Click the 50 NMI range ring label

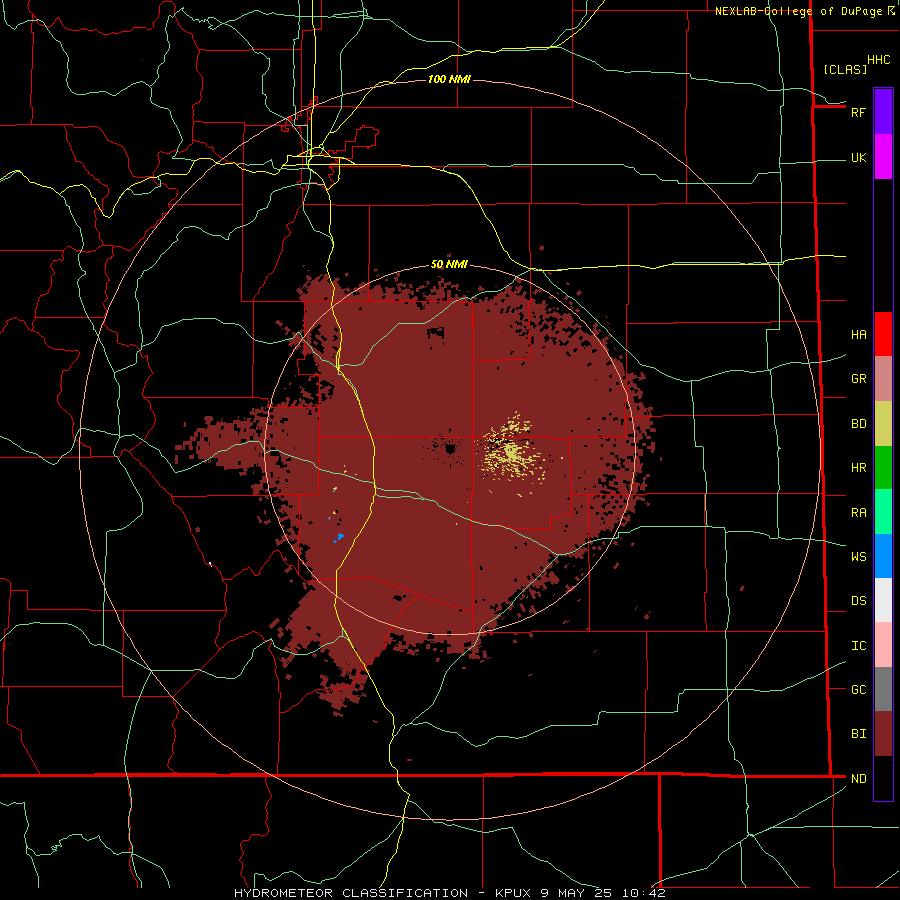449,264
